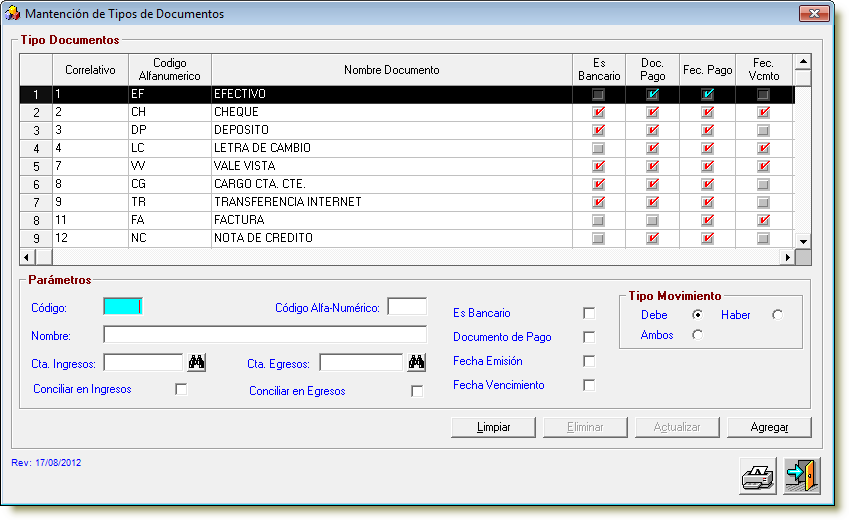Image resolution: width=849 pixels, height=520 pixels.
Task: Click the Correlativo column header
Action: 90,70
